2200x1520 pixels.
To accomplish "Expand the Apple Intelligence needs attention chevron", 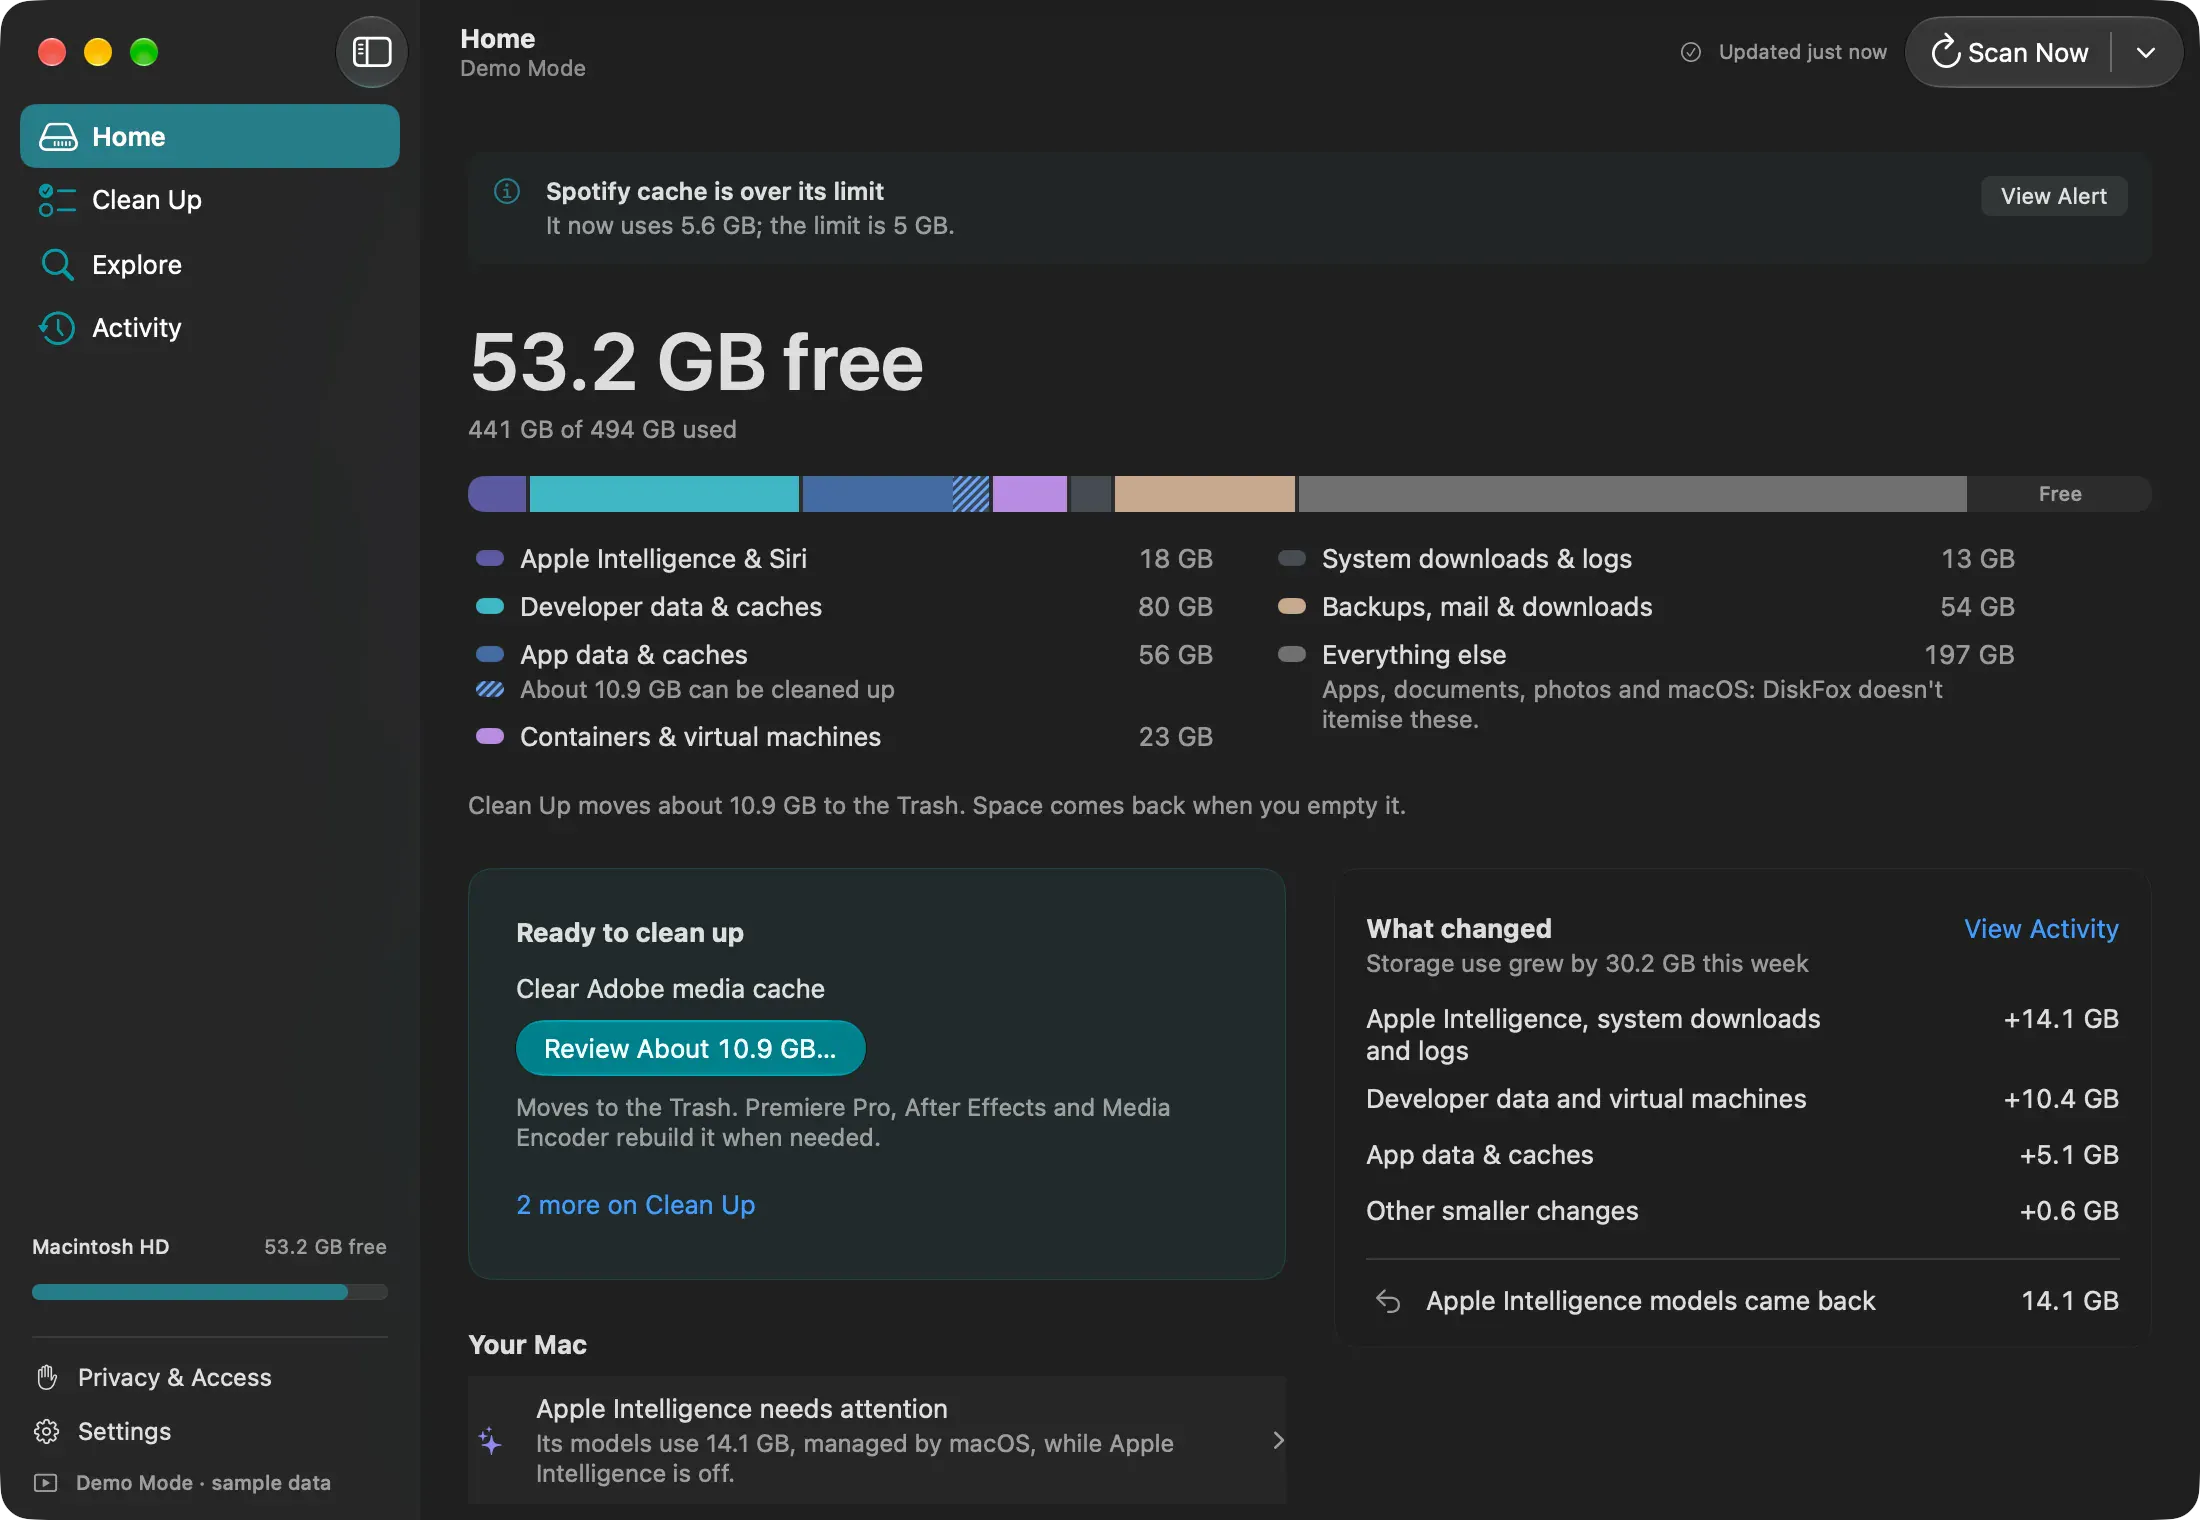I will pos(1278,1440).
